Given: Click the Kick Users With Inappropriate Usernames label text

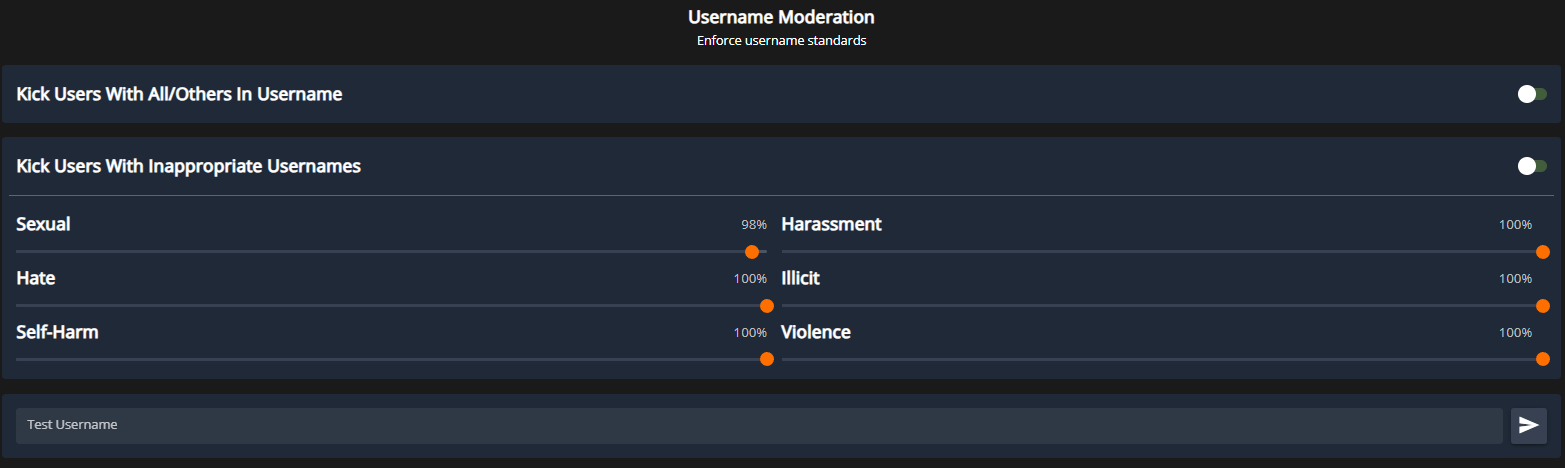Looking at the screenshot, I should tap(188, 166).
